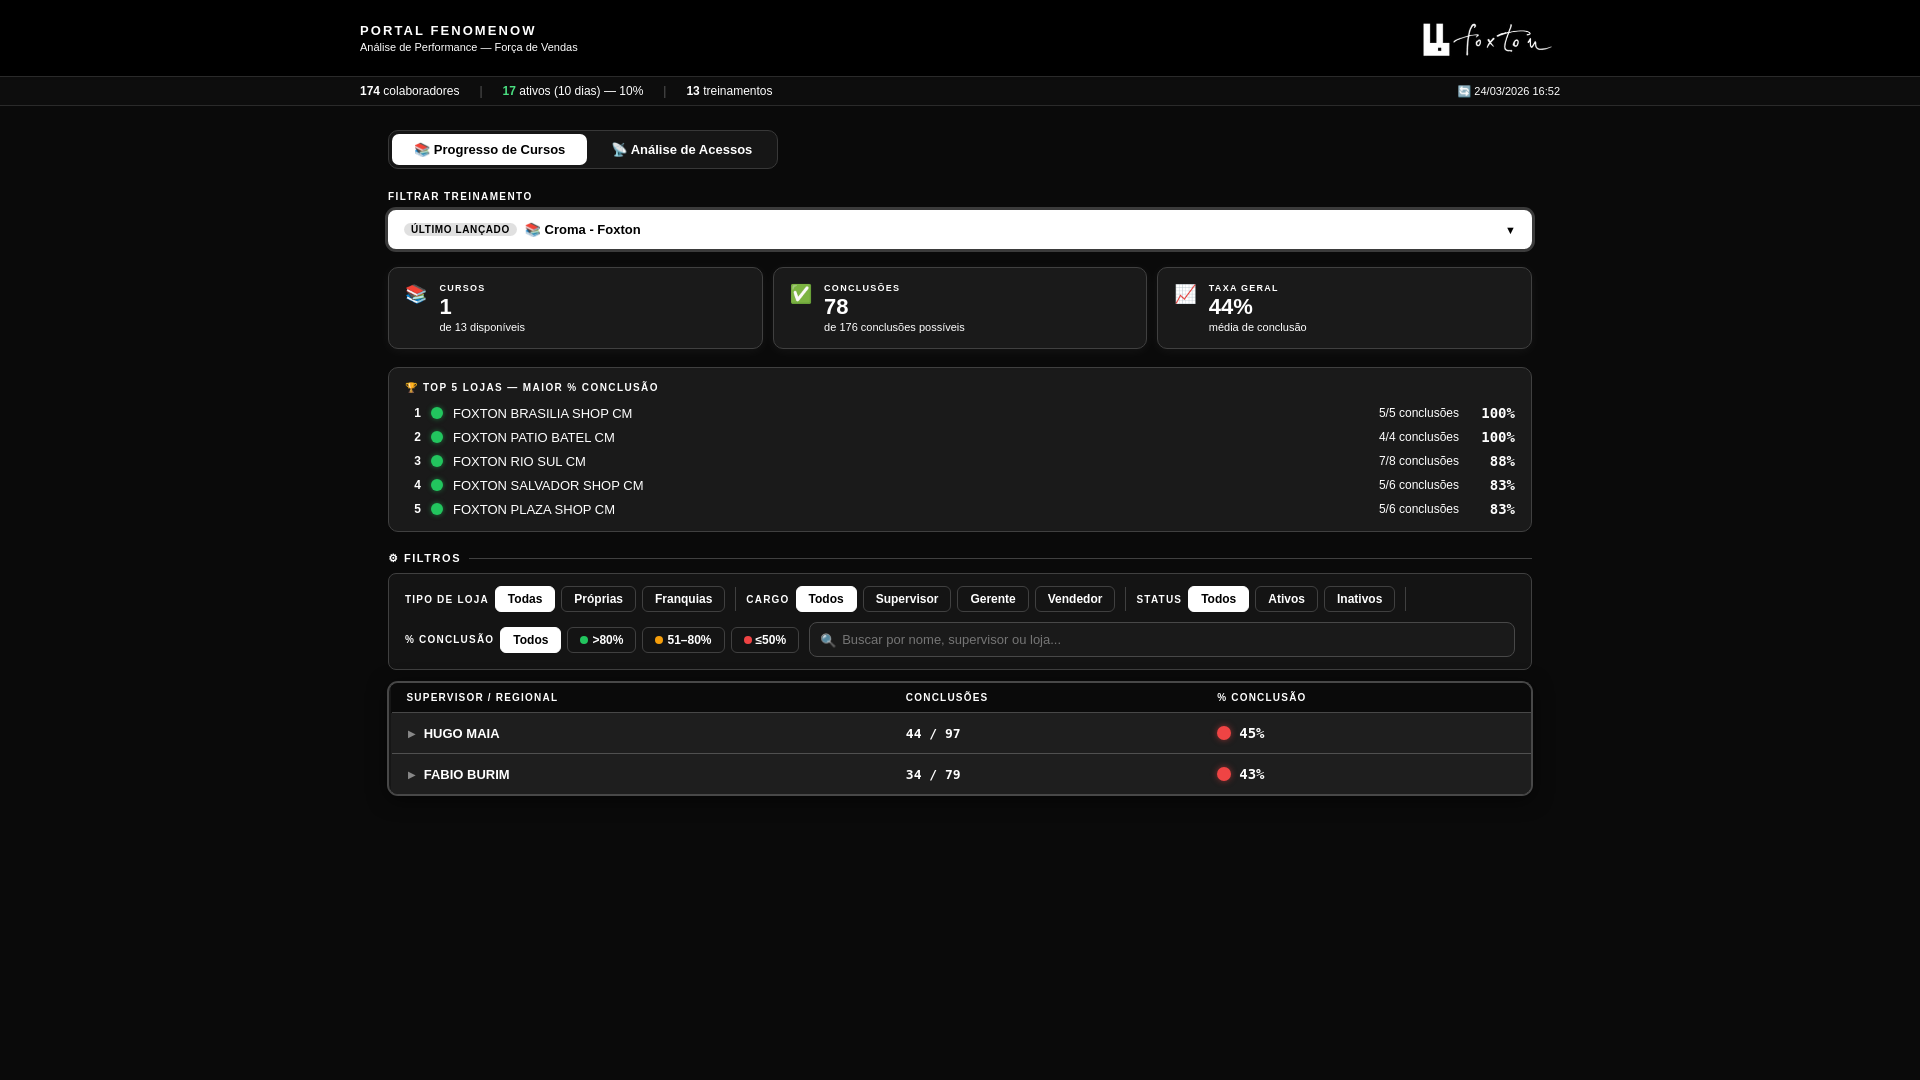
Task: Filter status by Ativos
Action: (x=1286, y=599)
